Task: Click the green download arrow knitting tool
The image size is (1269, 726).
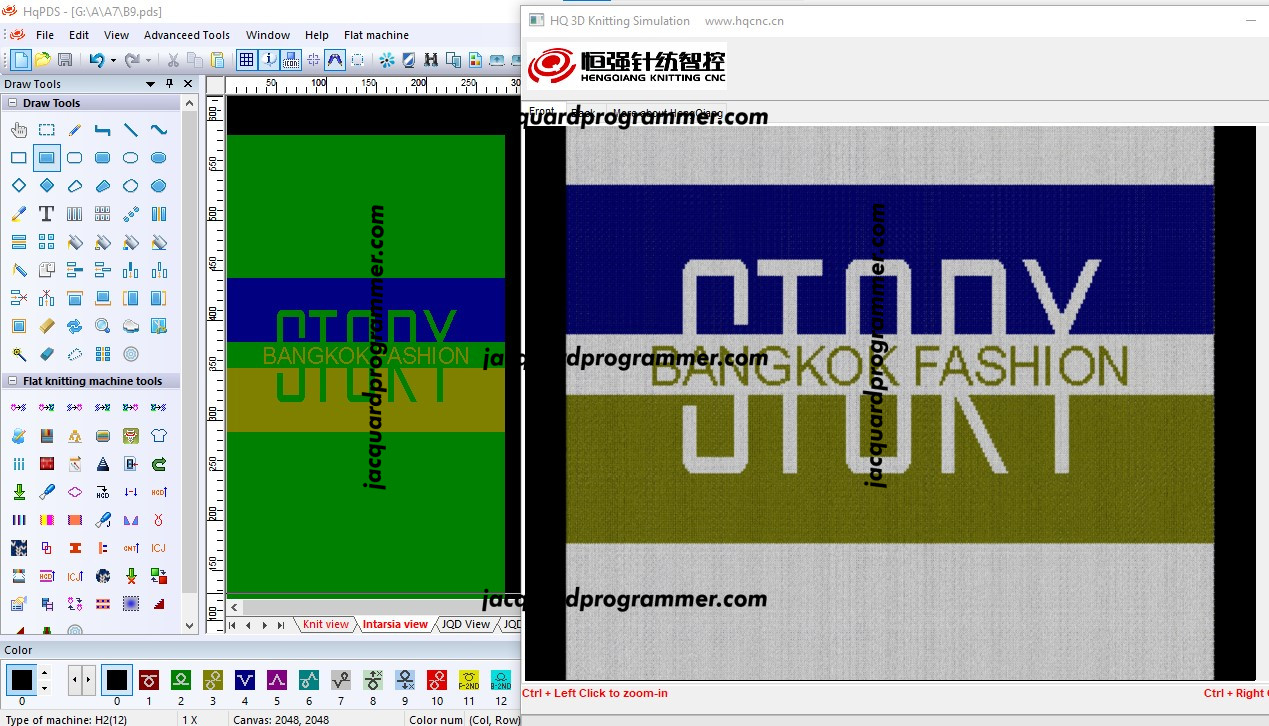Action: pos(19,492)
